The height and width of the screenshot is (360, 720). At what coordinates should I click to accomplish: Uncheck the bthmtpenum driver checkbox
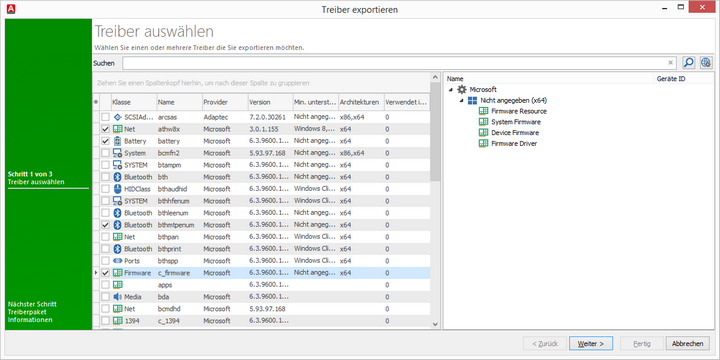point(105,225)
